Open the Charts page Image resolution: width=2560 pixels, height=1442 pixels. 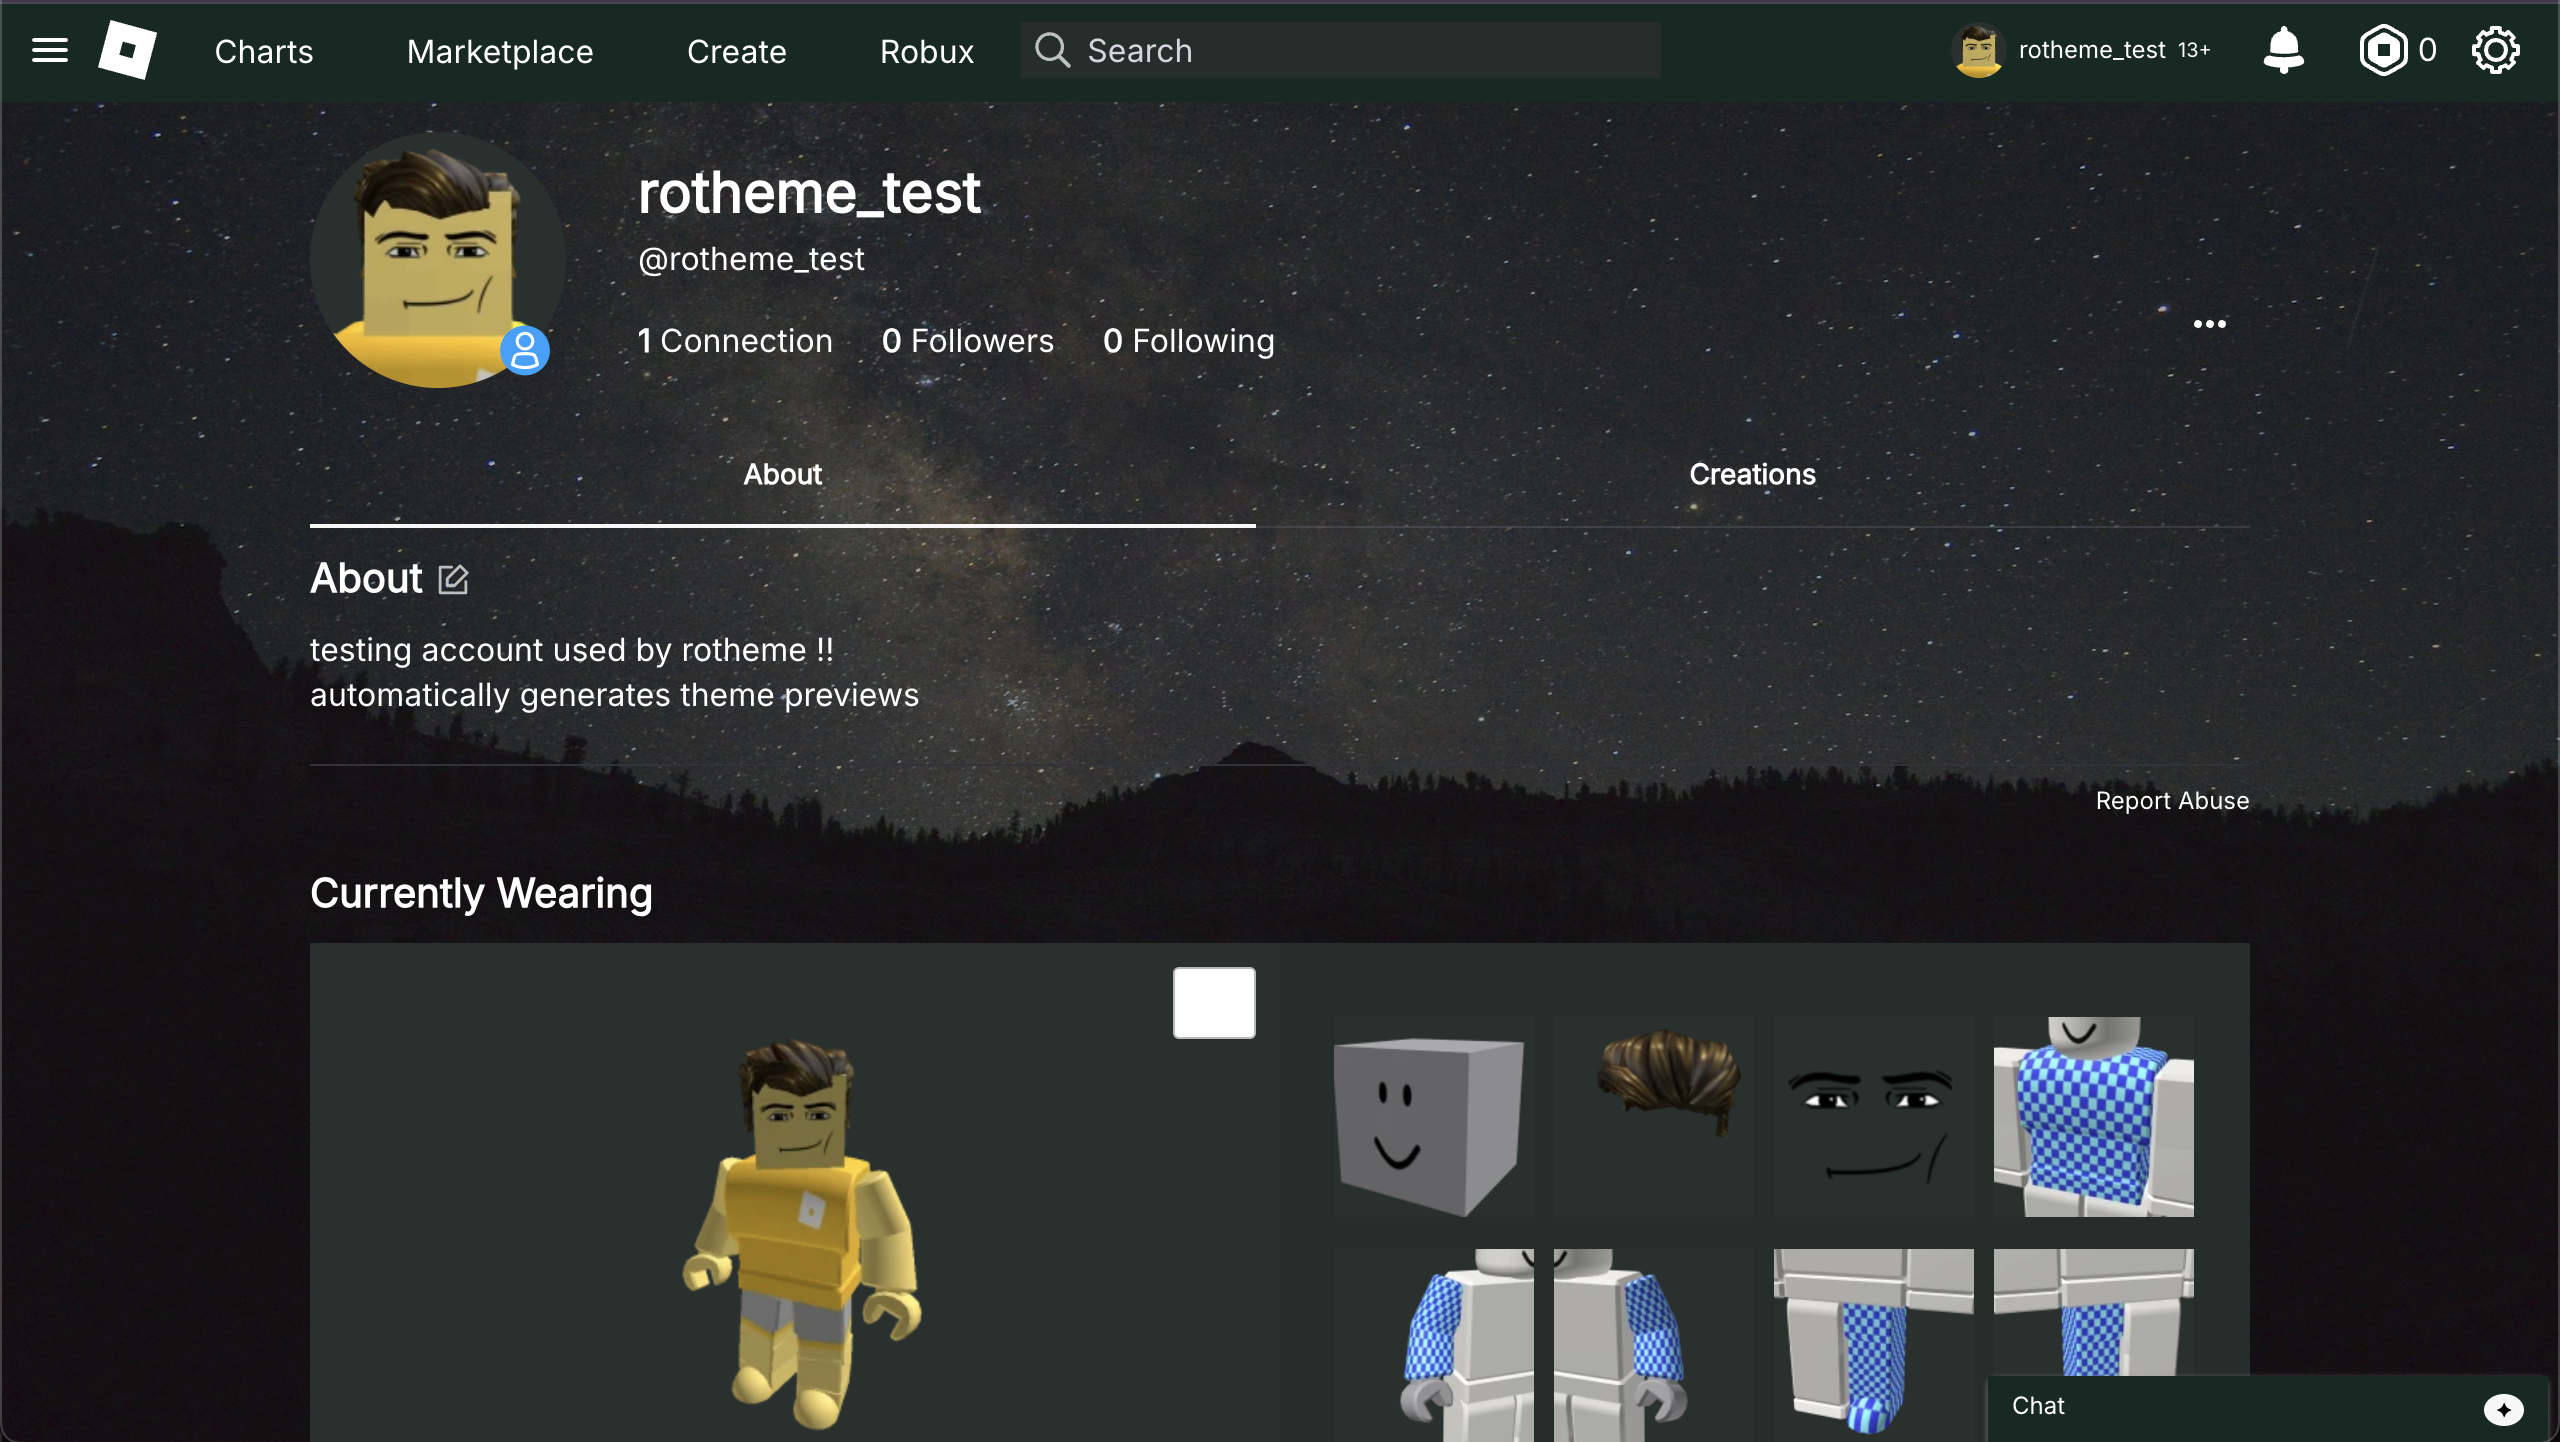coord(263,51)
